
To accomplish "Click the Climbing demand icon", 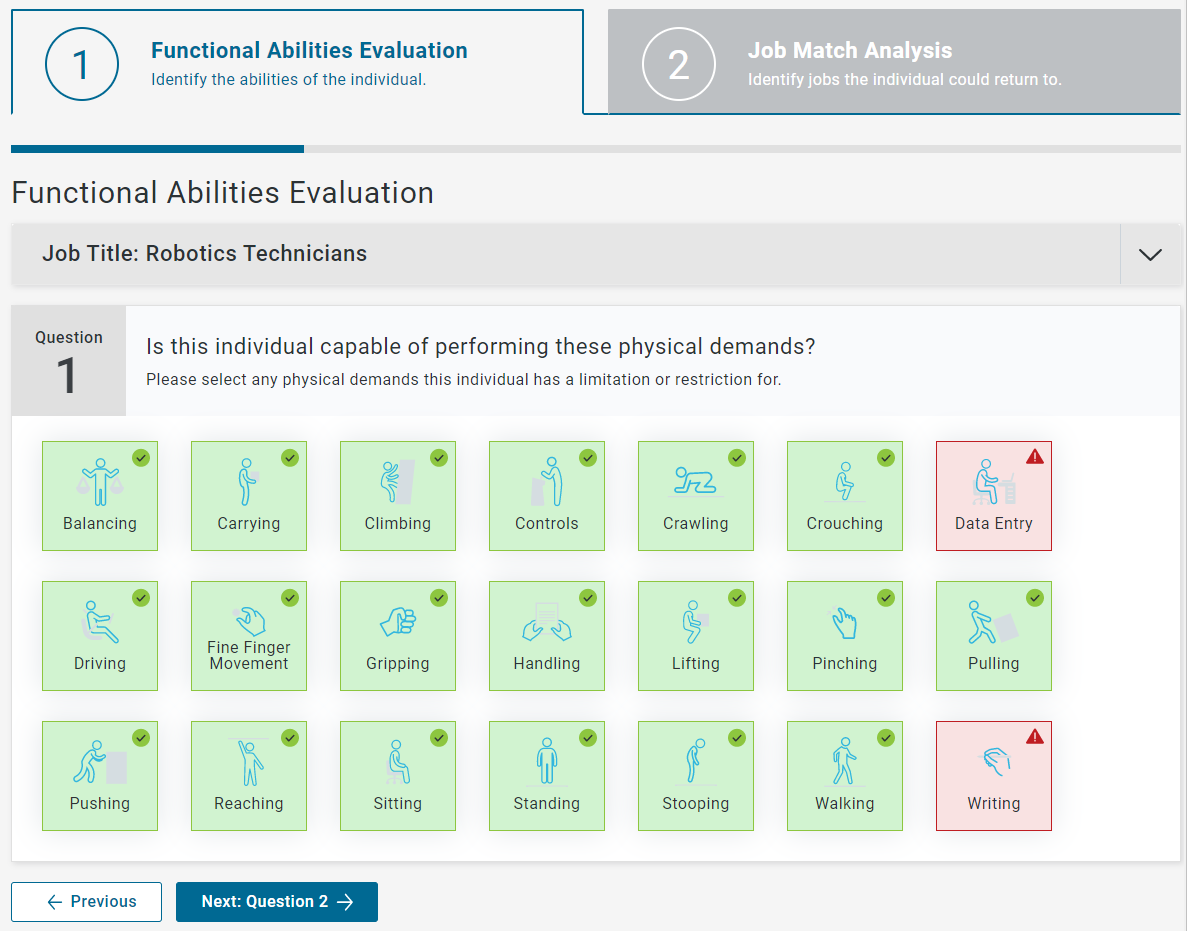I will tap(397, 482).
